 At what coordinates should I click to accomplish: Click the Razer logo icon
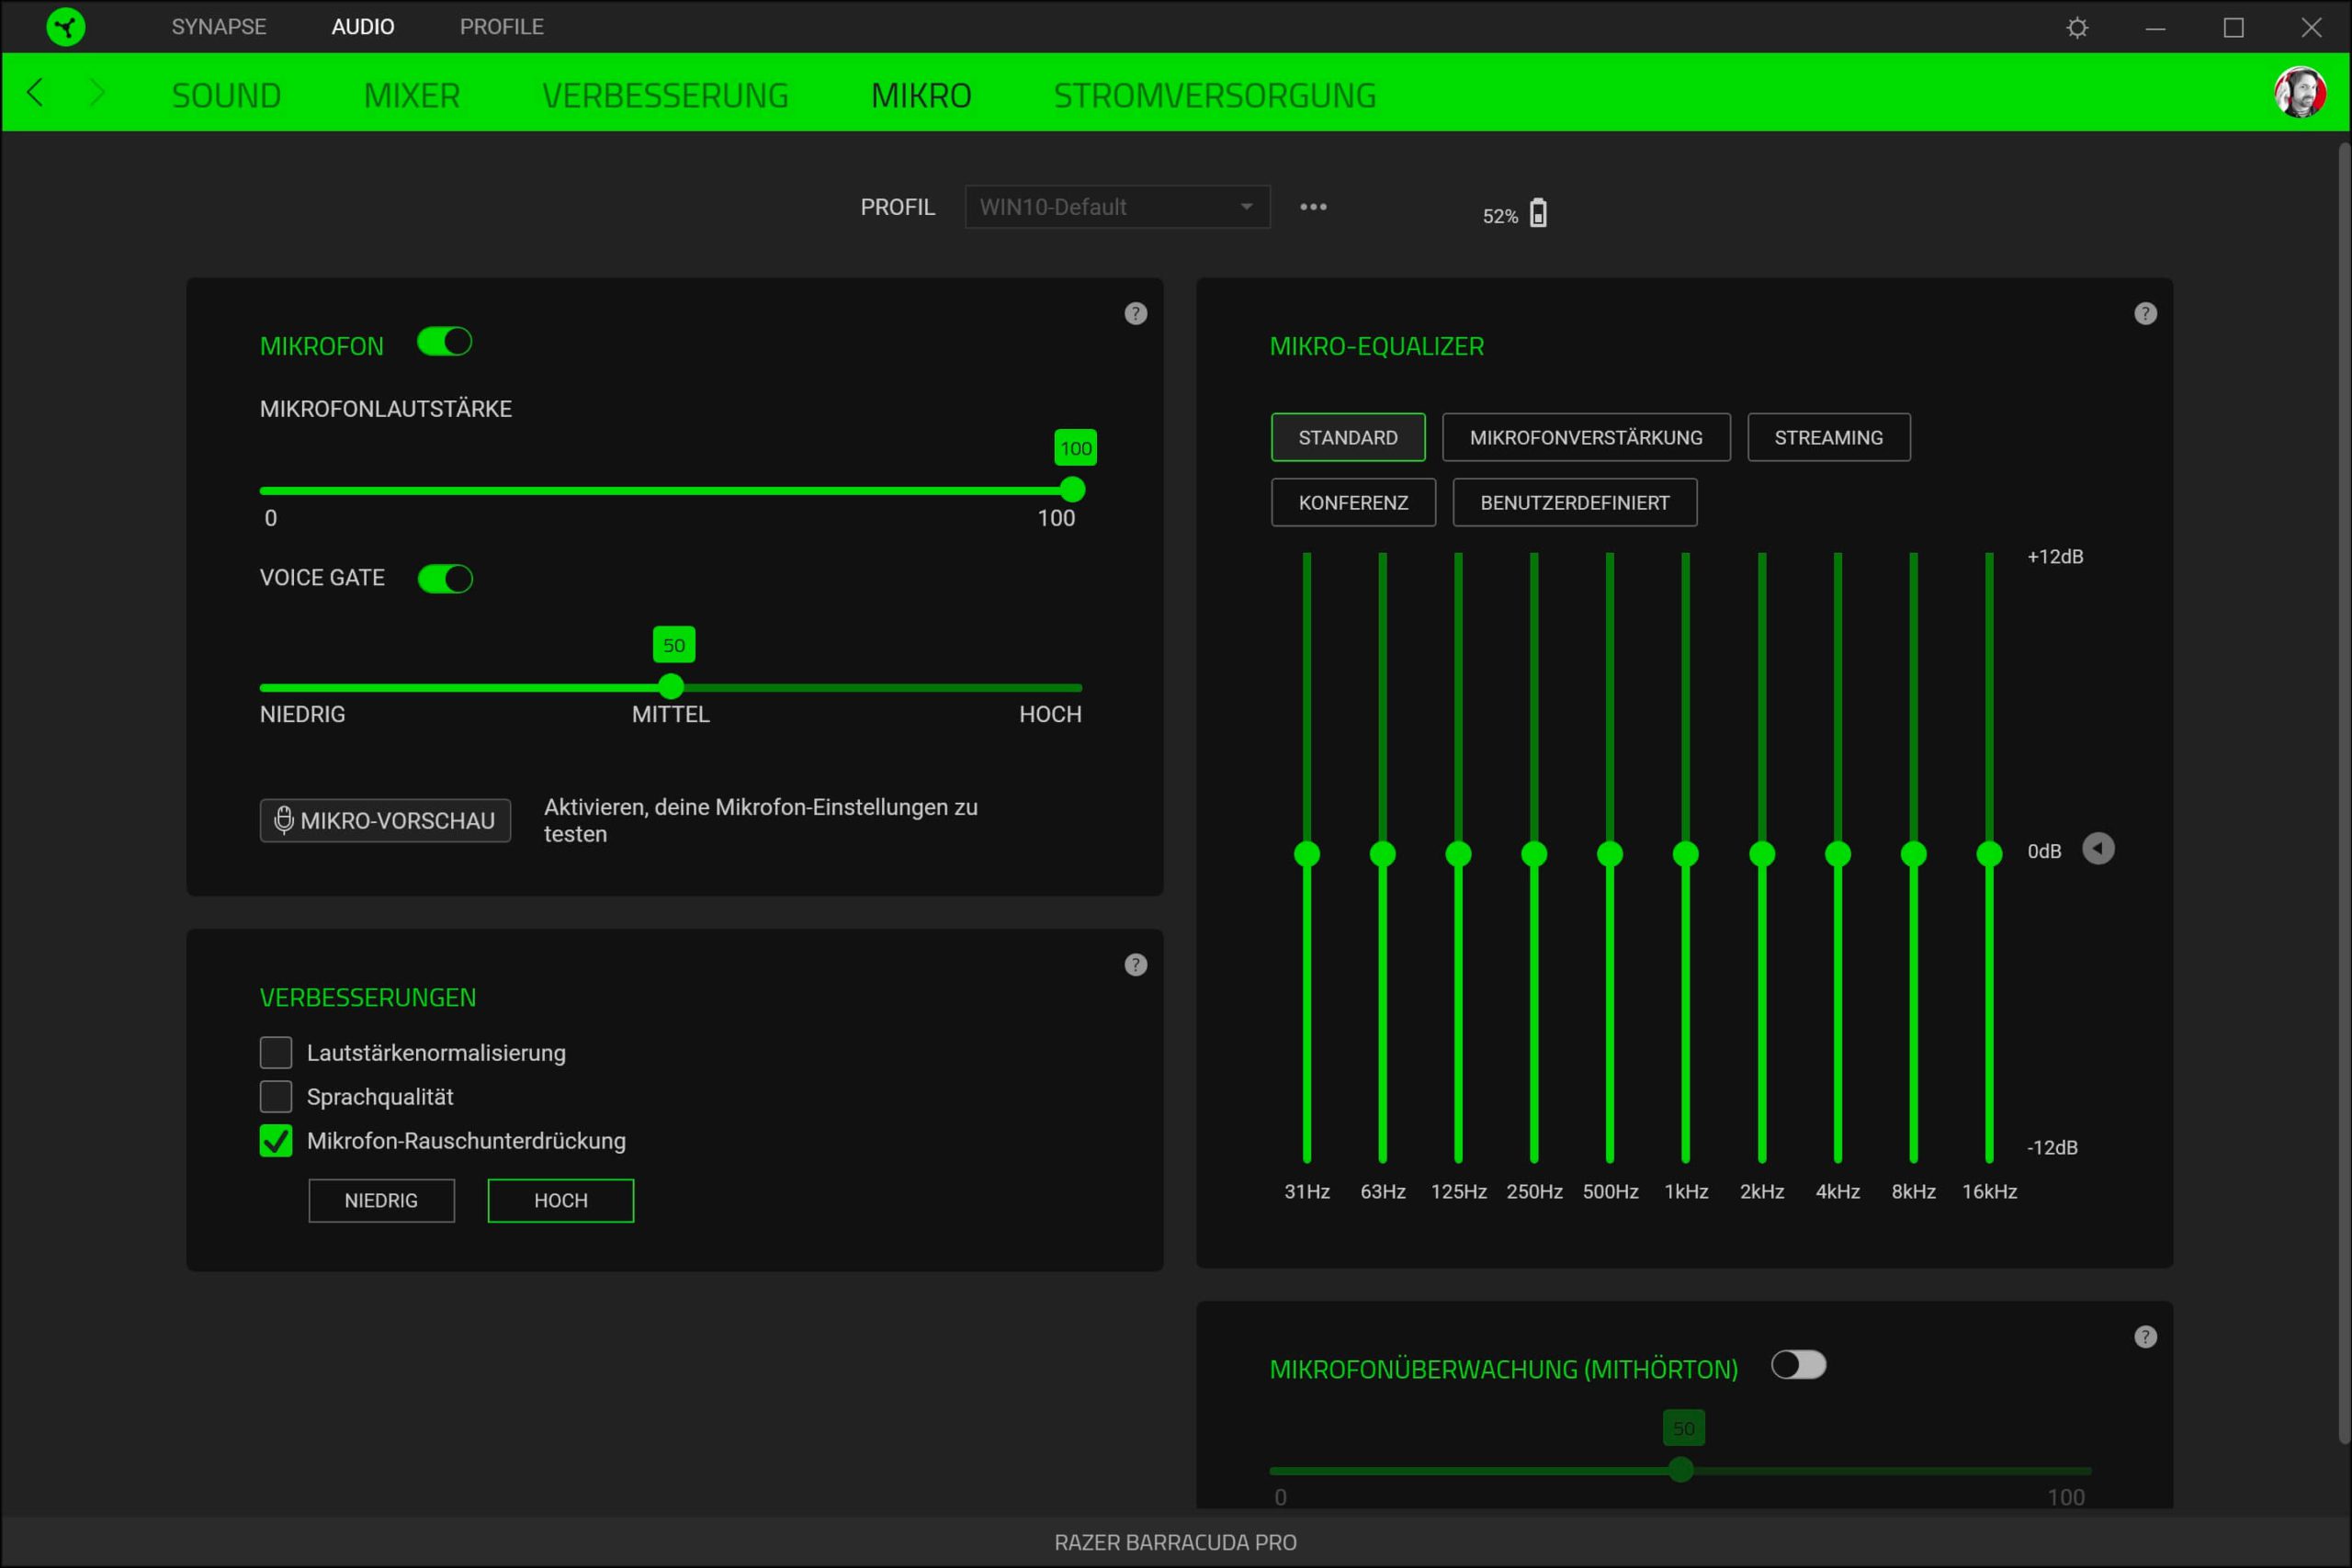pyautogui.click(x=66, y=27)
